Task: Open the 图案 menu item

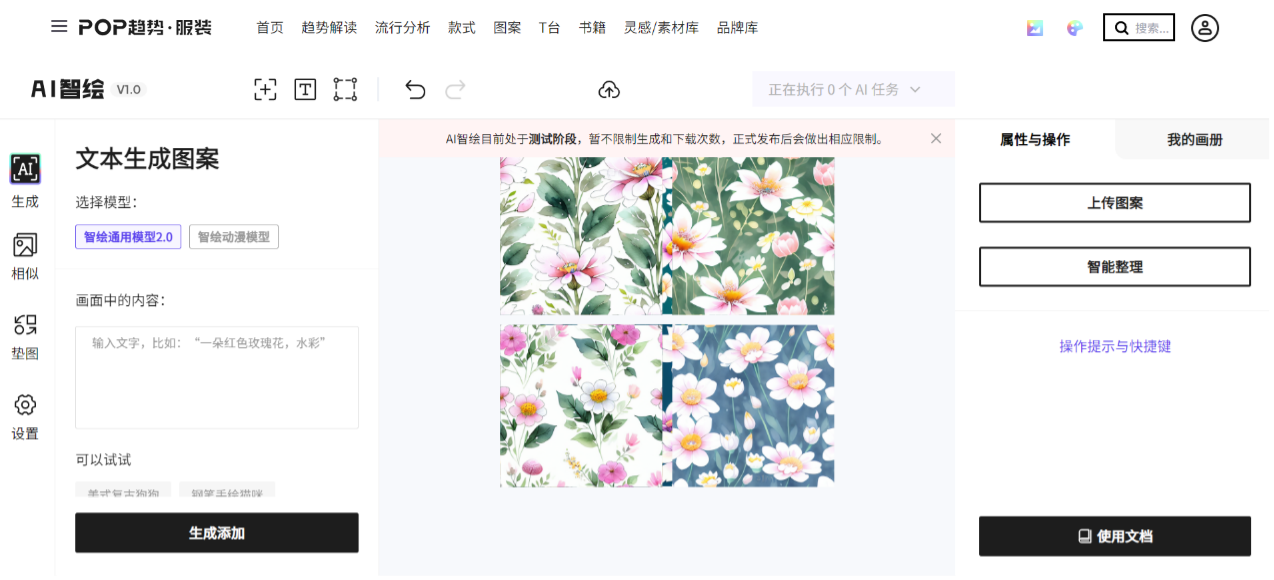Action: [x=507, y=28]
